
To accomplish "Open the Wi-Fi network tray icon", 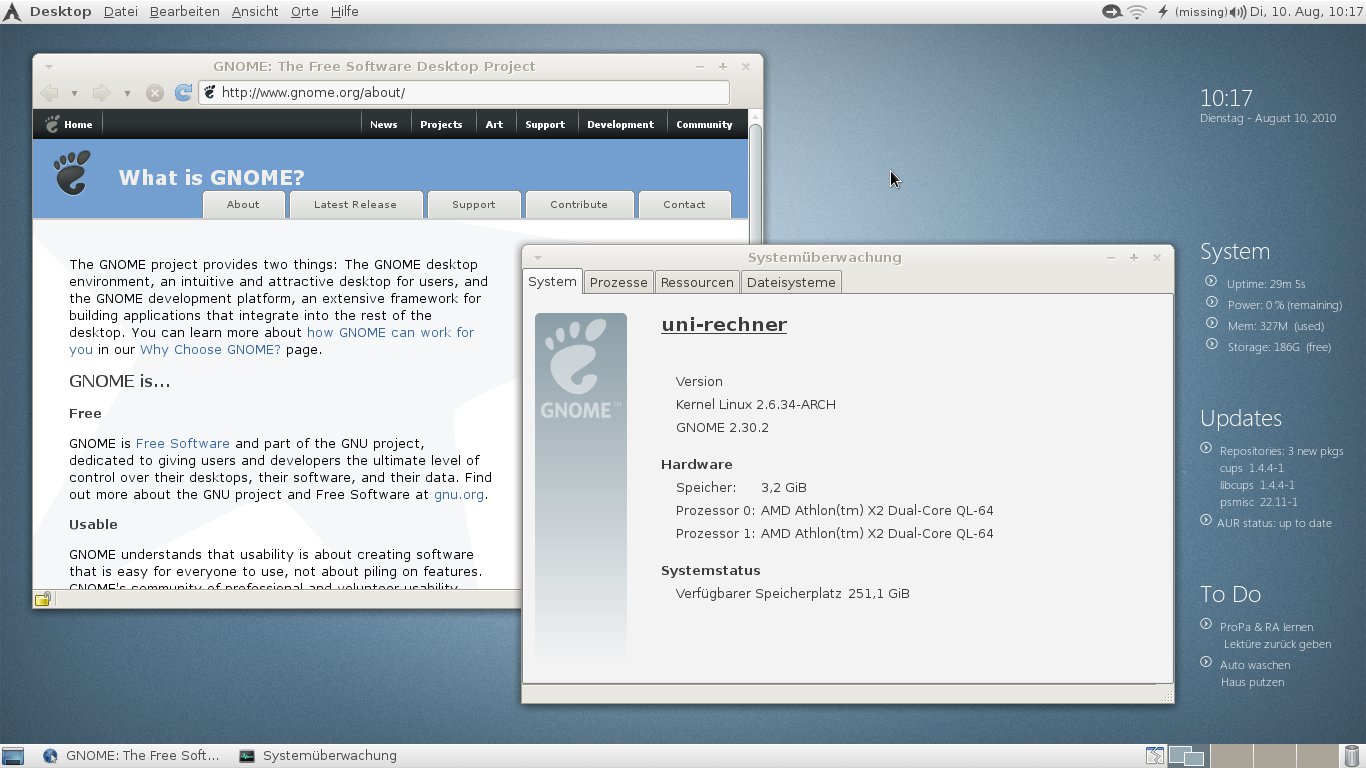I will [x=1137, y=12].
